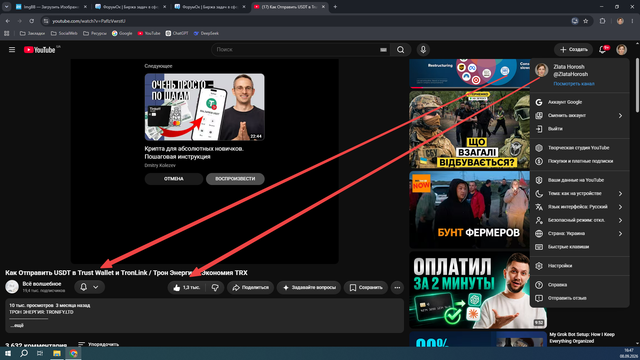This screenshot has width=640, height=360.
Task: Click Посмотреть канал link
Action: pyautogui.click(x=573, y=84)
